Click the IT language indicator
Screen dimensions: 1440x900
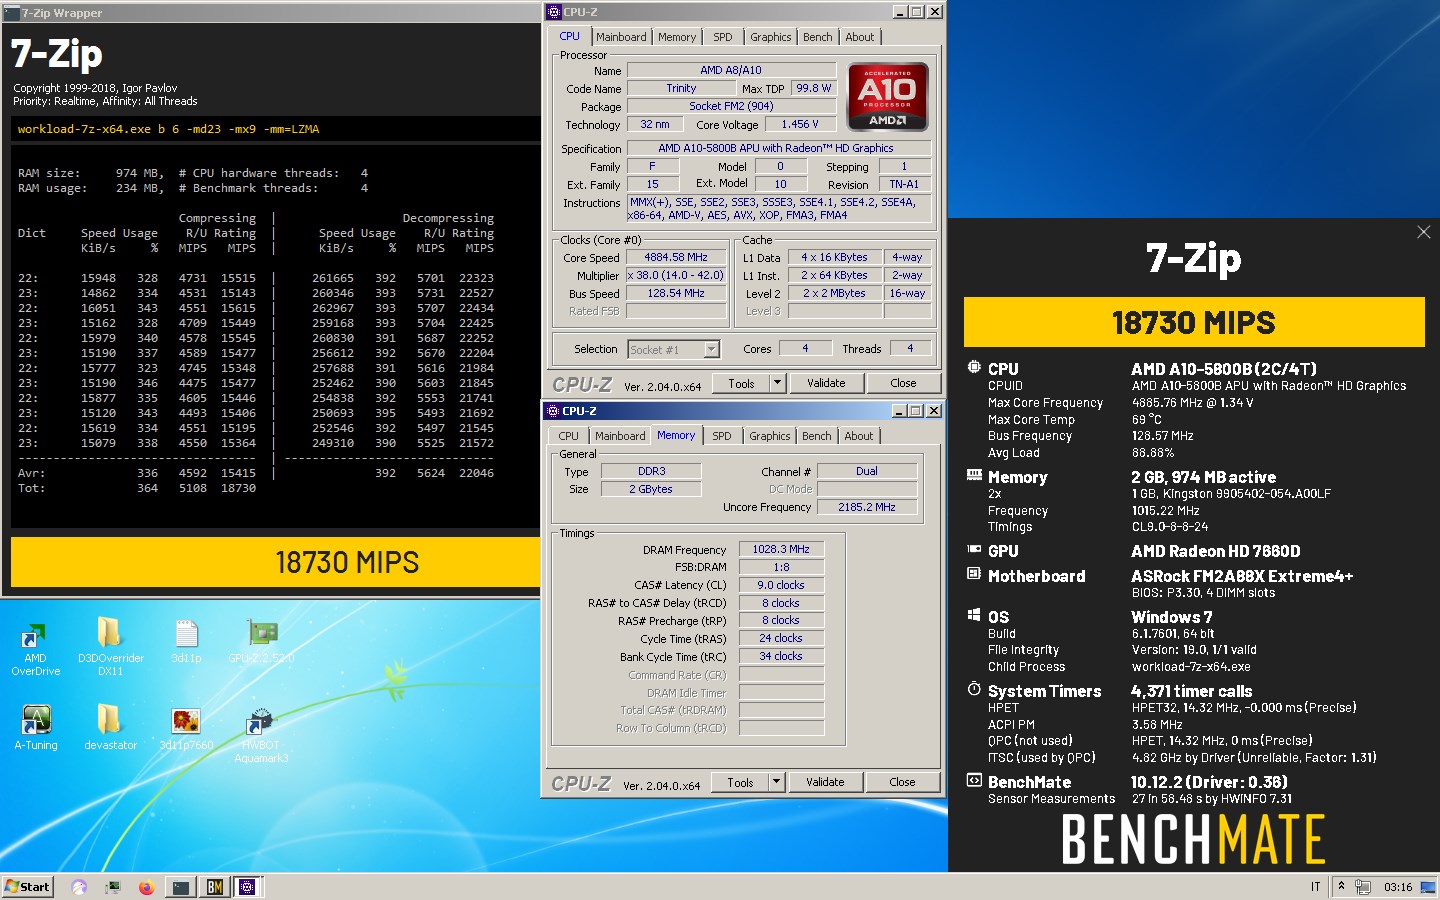pos(1315,886)
